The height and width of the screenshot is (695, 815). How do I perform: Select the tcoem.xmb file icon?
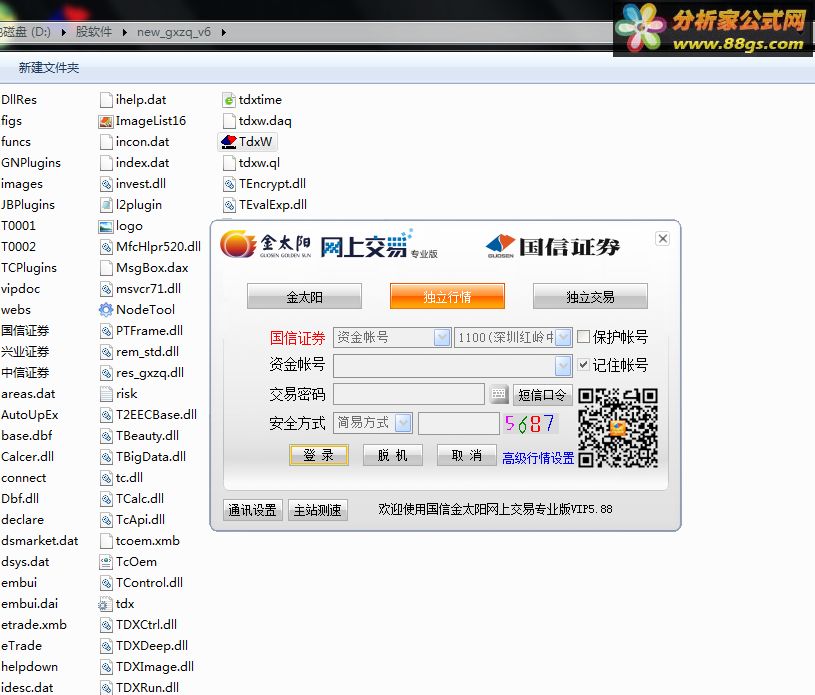tap(106, 541)
